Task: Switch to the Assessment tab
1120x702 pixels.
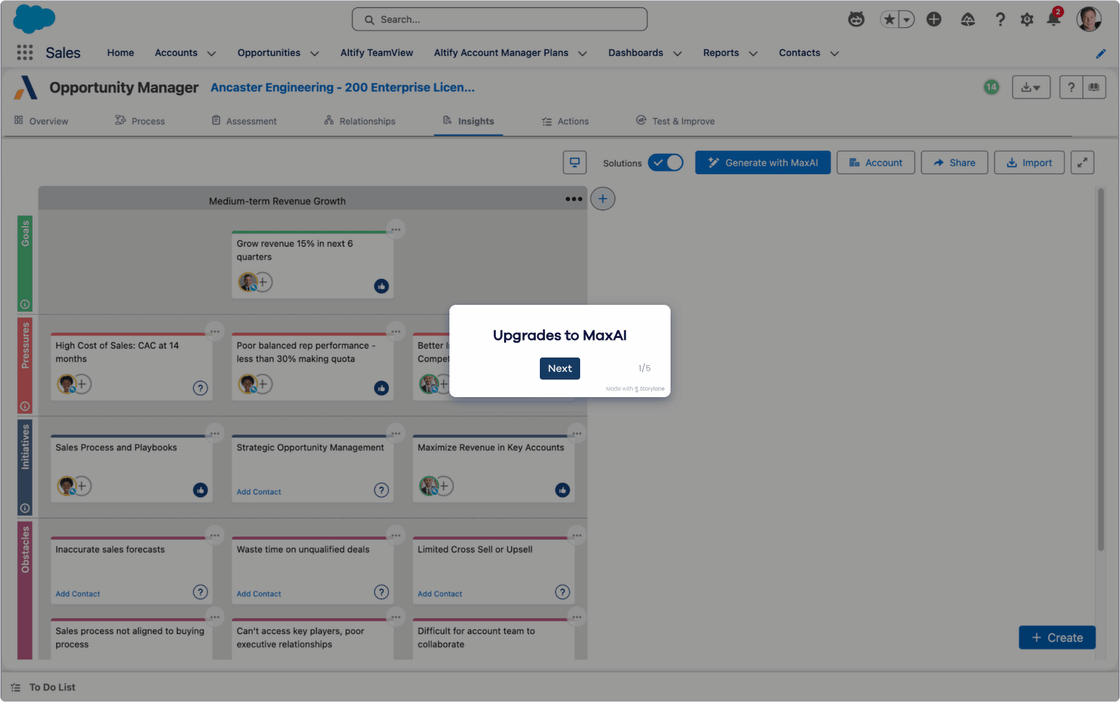Action: [244, 121]
